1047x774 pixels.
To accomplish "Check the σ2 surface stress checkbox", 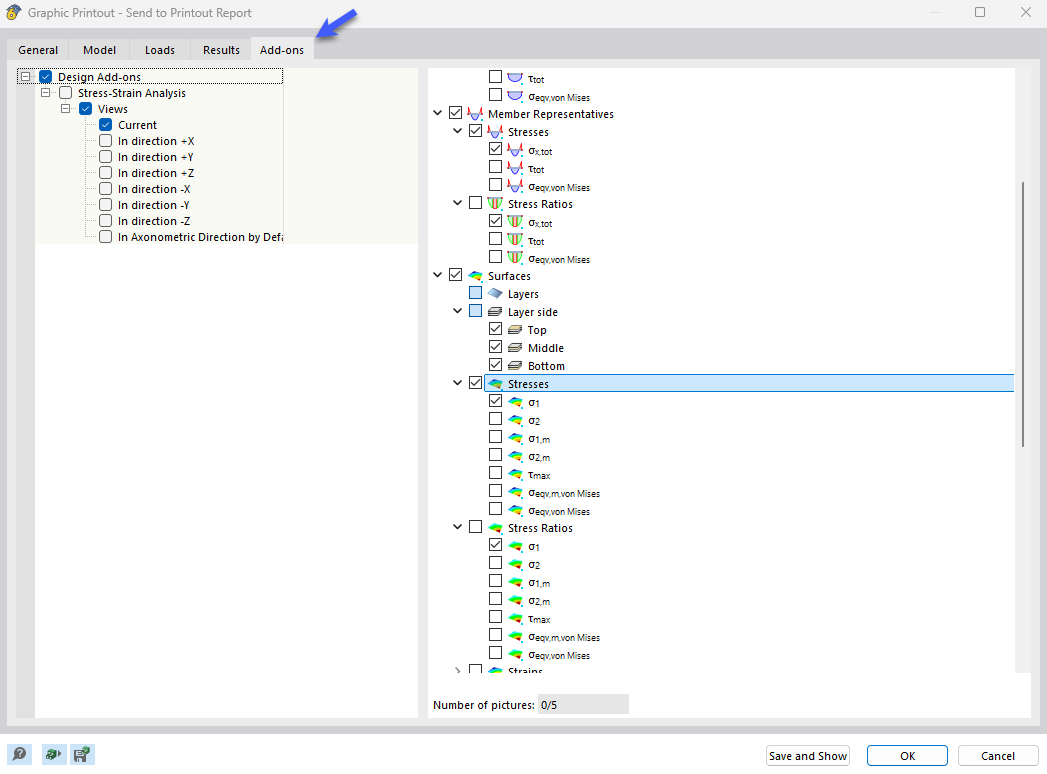I will [495, 418].
